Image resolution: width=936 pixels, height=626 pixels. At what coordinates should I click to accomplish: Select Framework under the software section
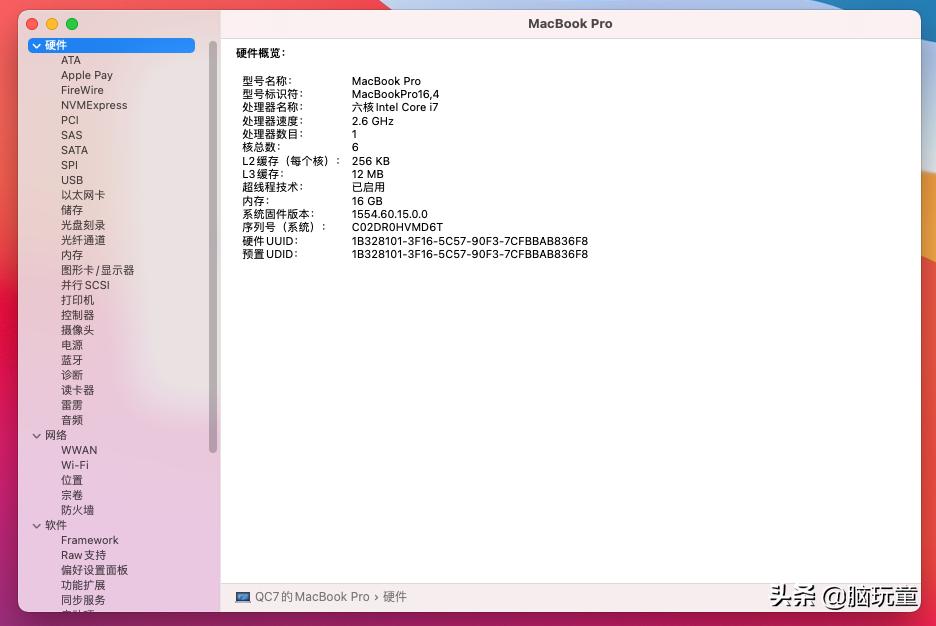click(90, 540)
